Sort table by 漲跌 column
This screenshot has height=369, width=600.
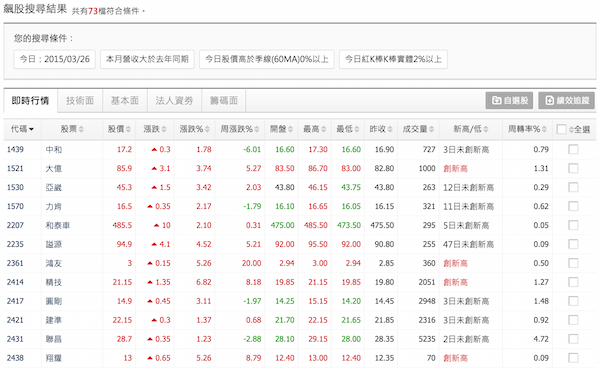[155, 129]
